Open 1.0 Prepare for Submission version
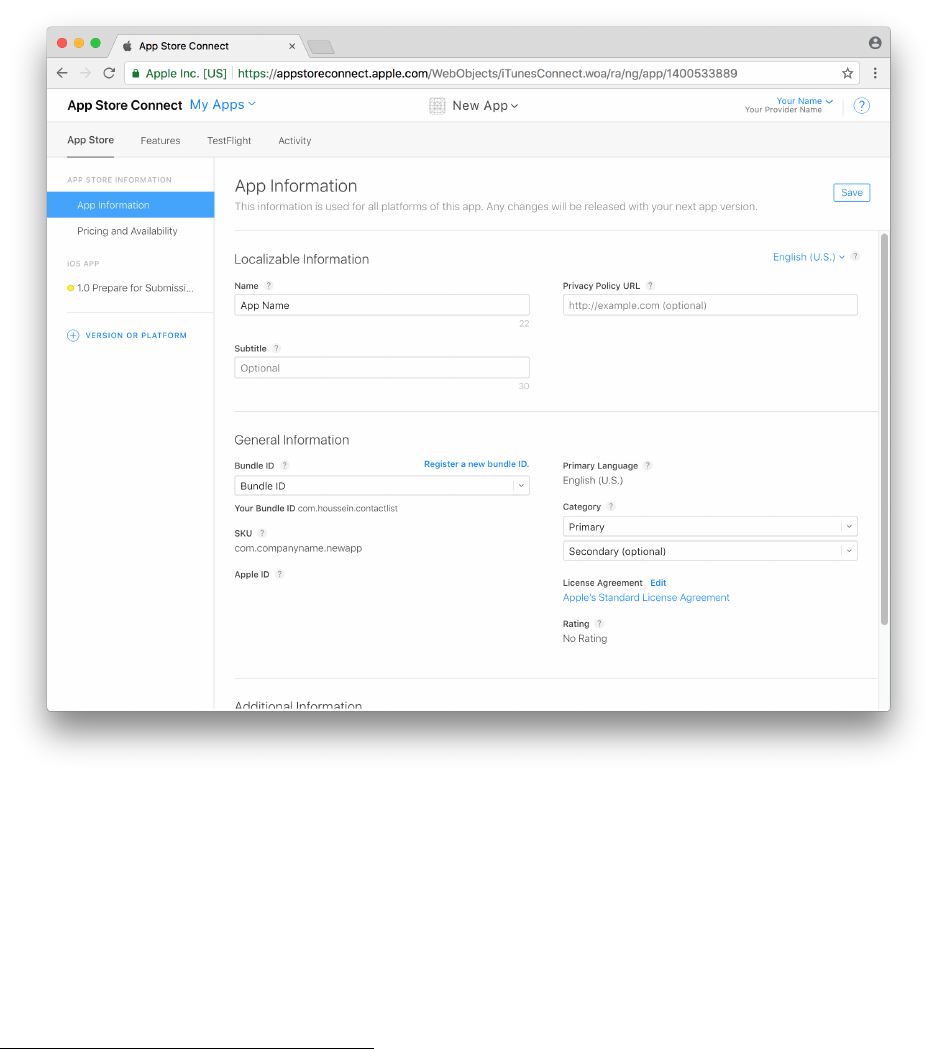This screenshot has height=1049, width=937. pyautogui.click(x=135, y=288)
